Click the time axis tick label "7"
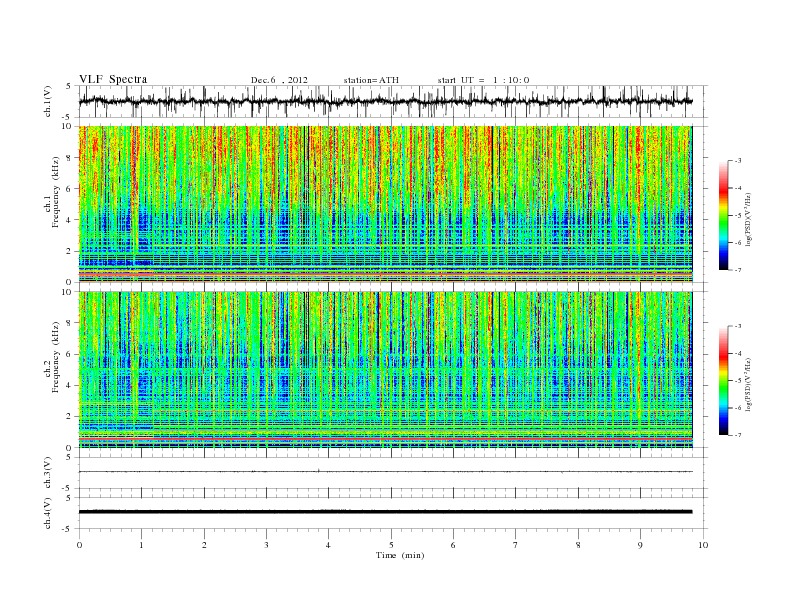Screen dimensions: 792x612 tap(516, 545)
